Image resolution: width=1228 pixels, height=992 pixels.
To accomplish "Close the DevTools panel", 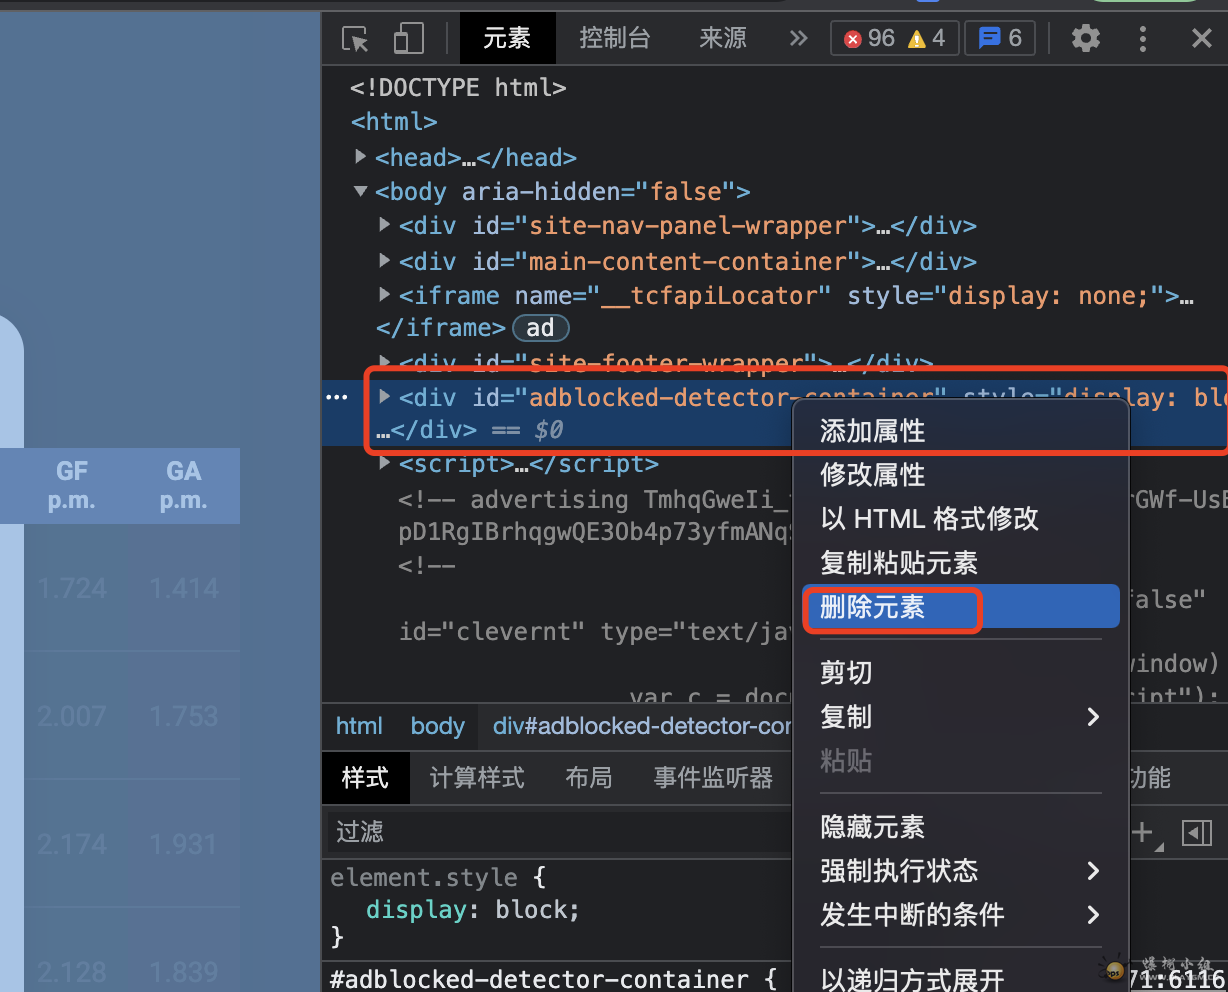I will pos(1202,38).
